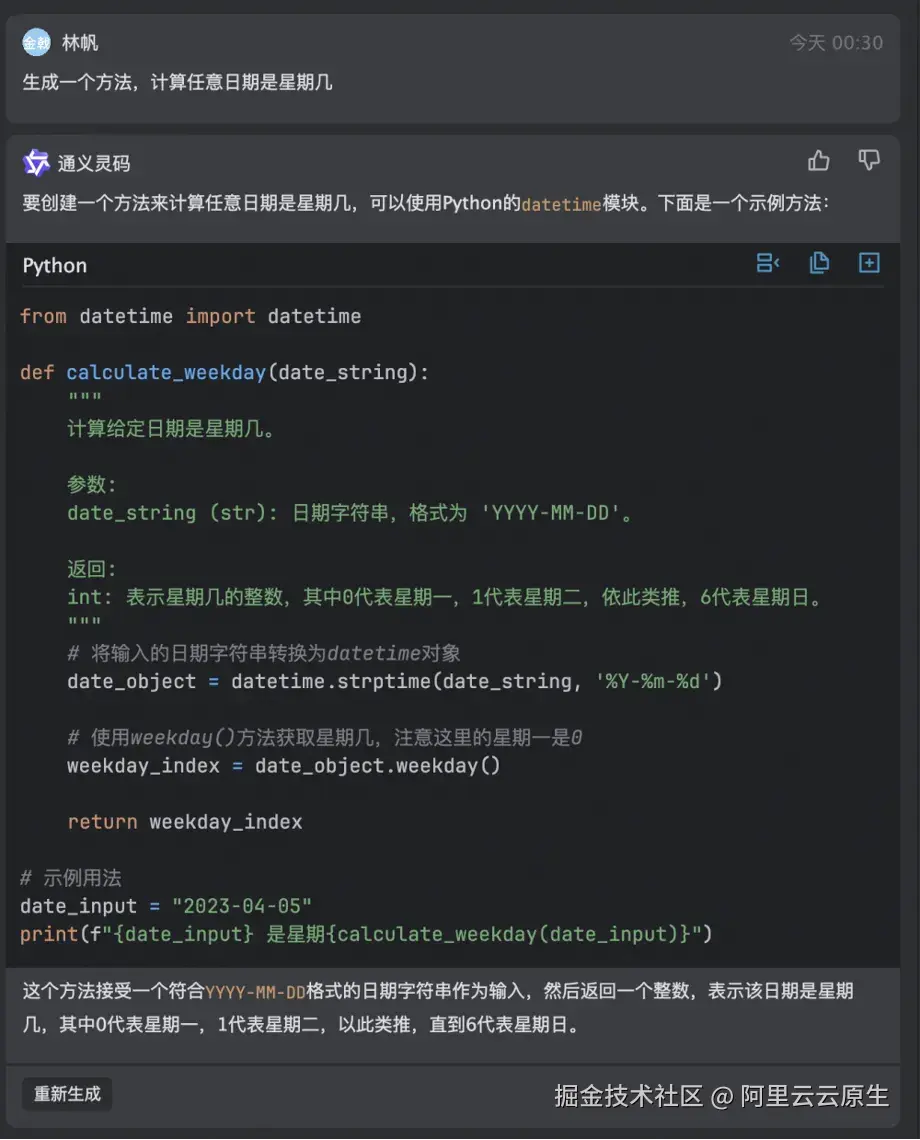Copy the Python code snippet
The image size is (920, 1140).
[818, 263]
